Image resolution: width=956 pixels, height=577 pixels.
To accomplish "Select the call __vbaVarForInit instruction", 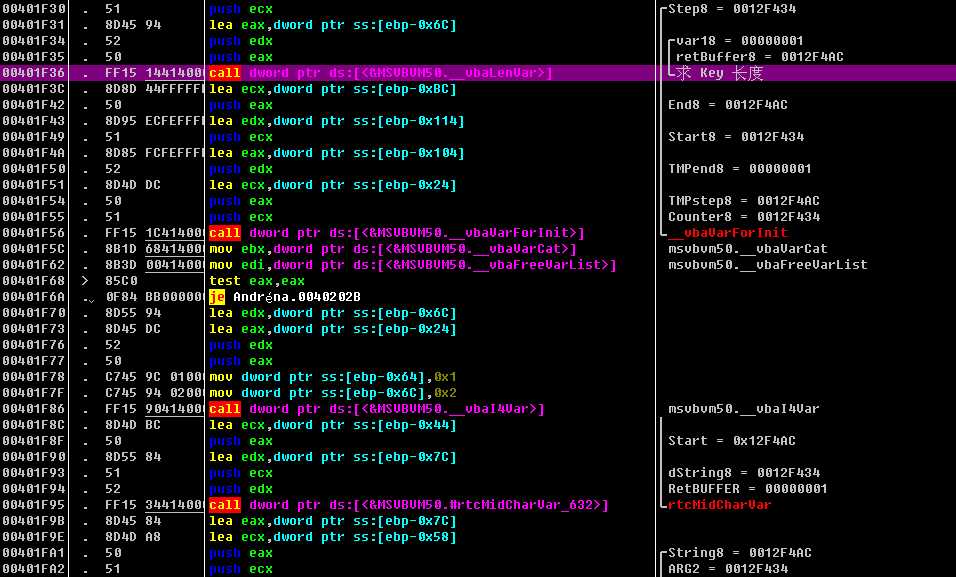I will coord(396,233).
